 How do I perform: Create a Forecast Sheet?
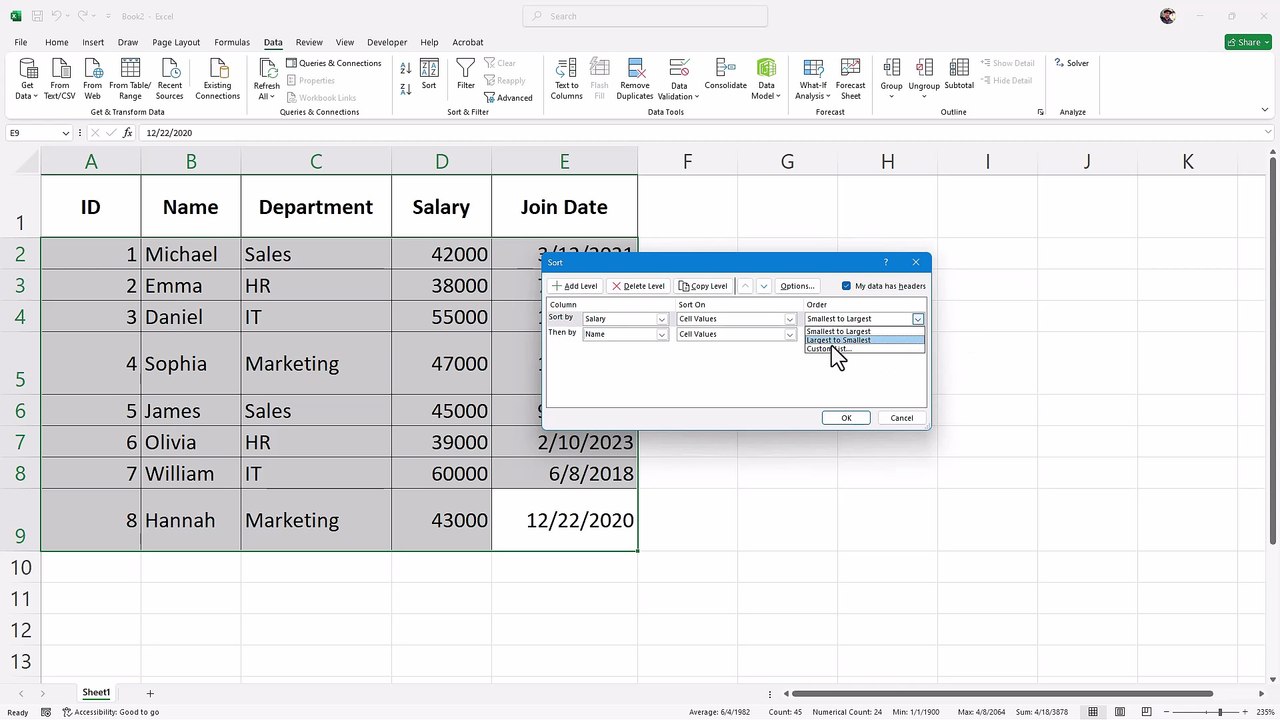(x=851, y=78)
